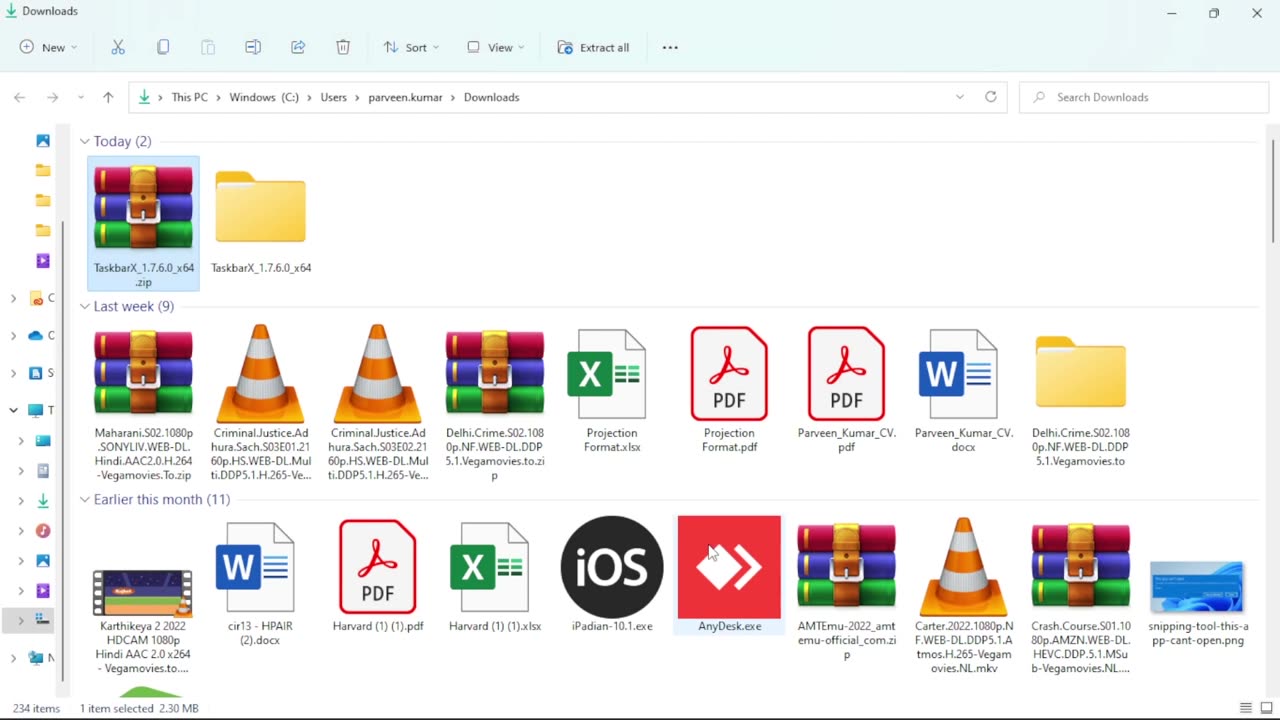1280x720 pixels.
Task: Select Criminal.Justice S03E02 VLC file
Action: [x=378, y=373]
